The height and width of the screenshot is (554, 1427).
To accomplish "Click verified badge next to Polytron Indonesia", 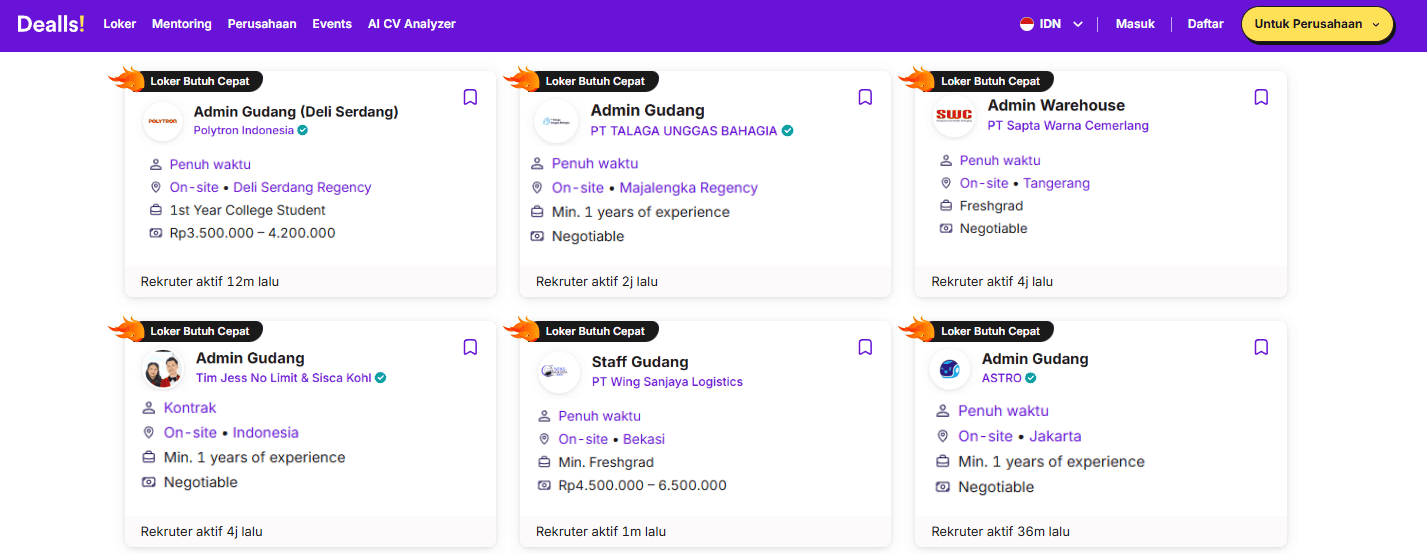I will tap(302, 130).
